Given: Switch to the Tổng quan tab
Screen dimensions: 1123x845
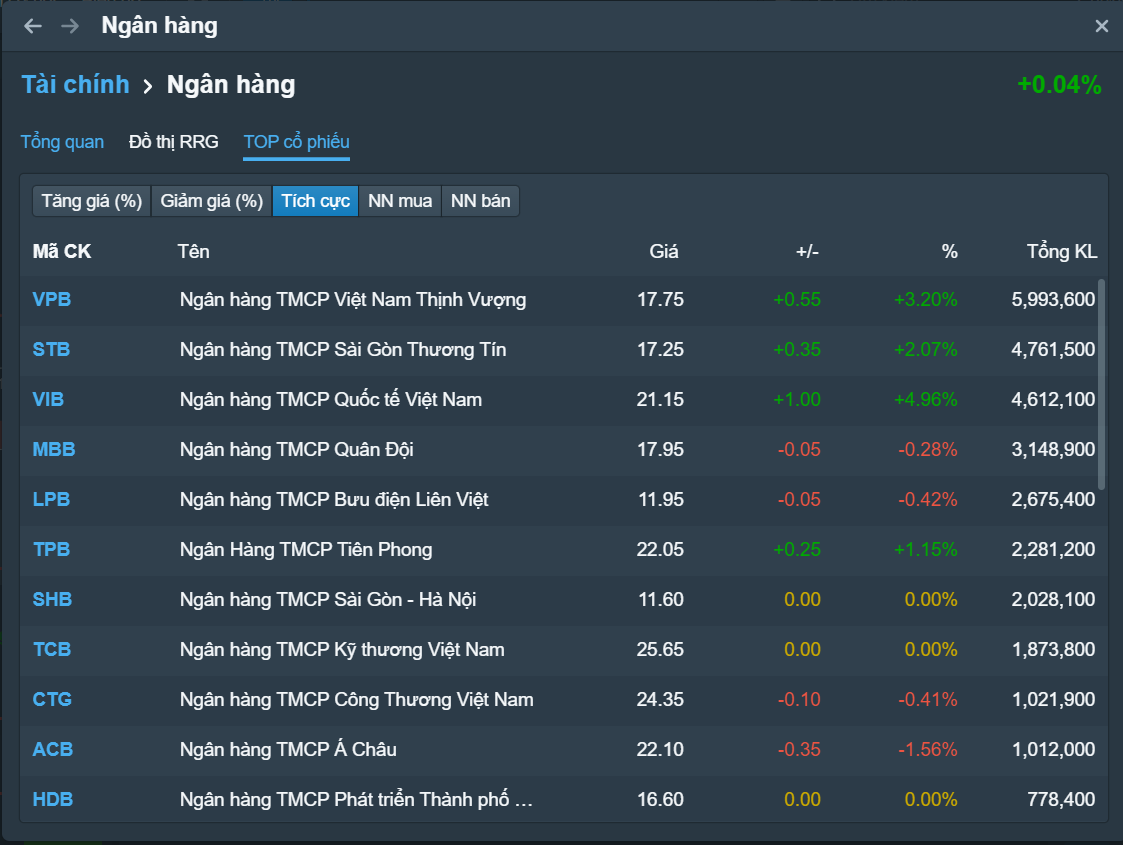Looking at the screenshot, I should [x=62, y=142].
